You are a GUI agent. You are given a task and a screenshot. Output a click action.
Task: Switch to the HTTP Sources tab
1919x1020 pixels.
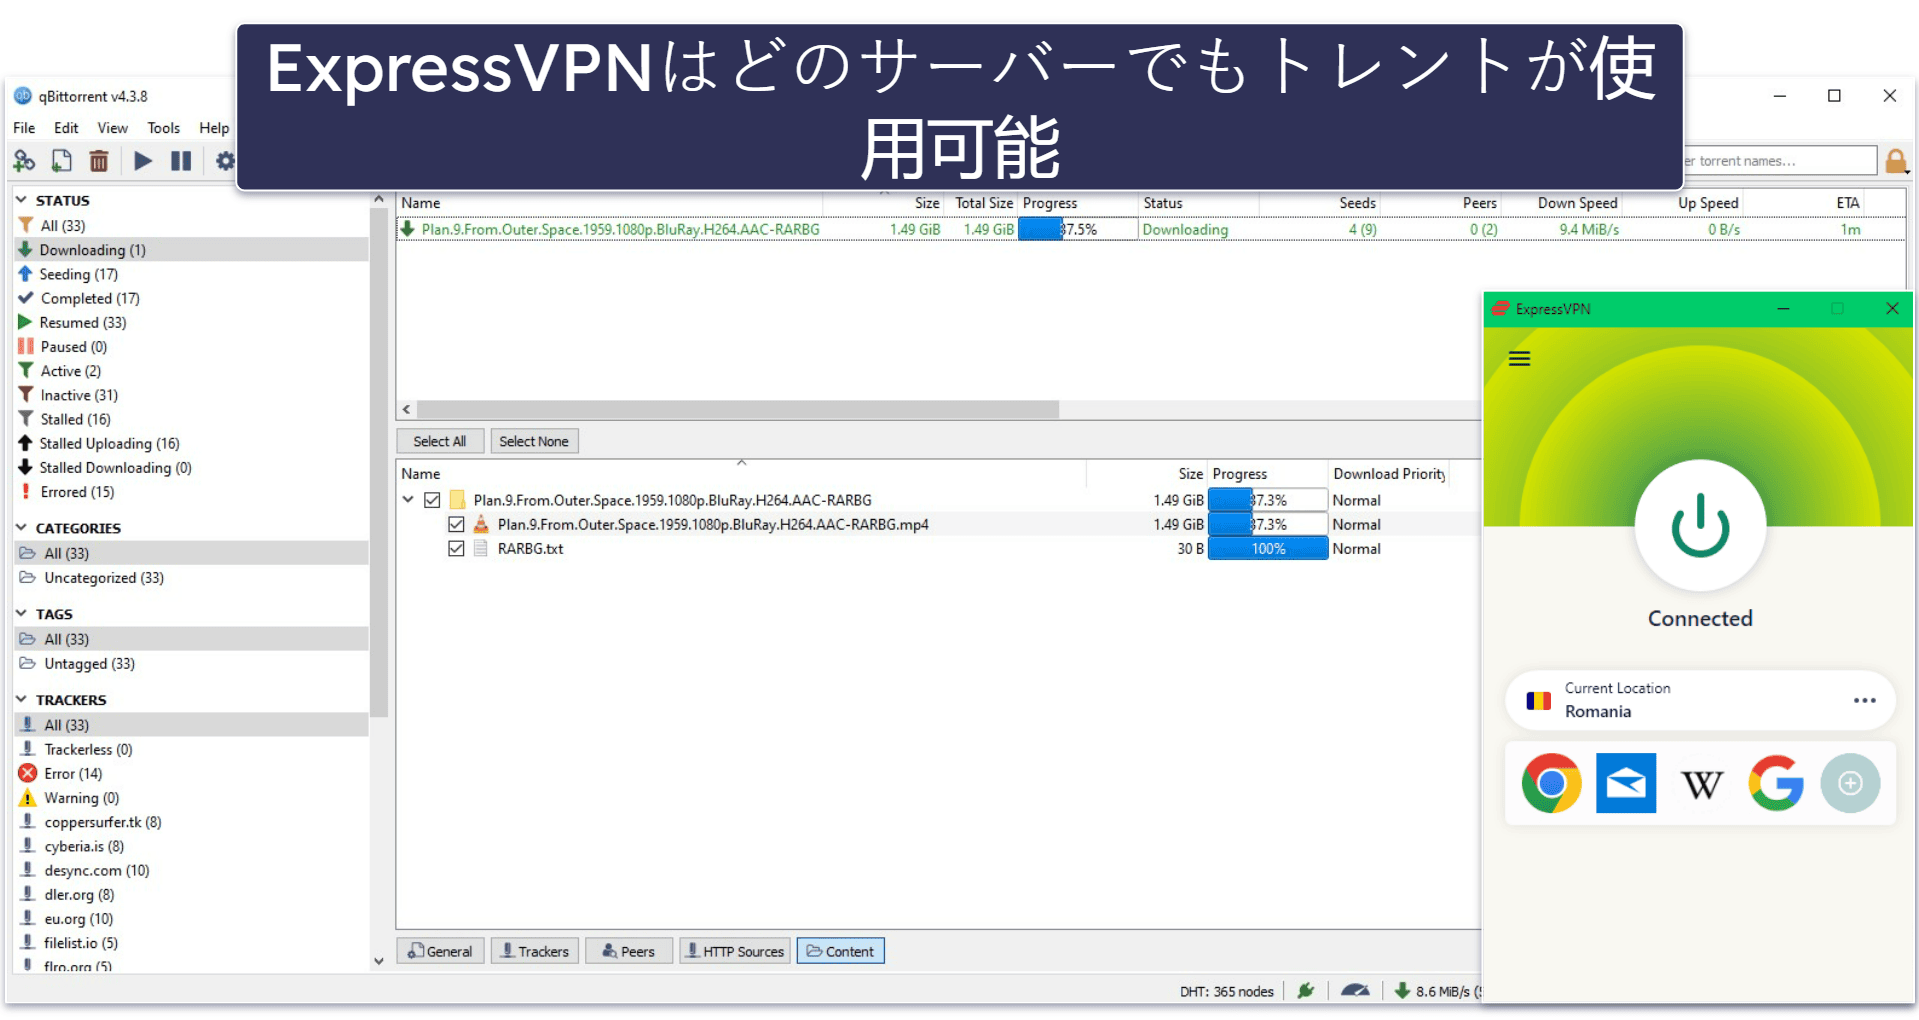735,951
